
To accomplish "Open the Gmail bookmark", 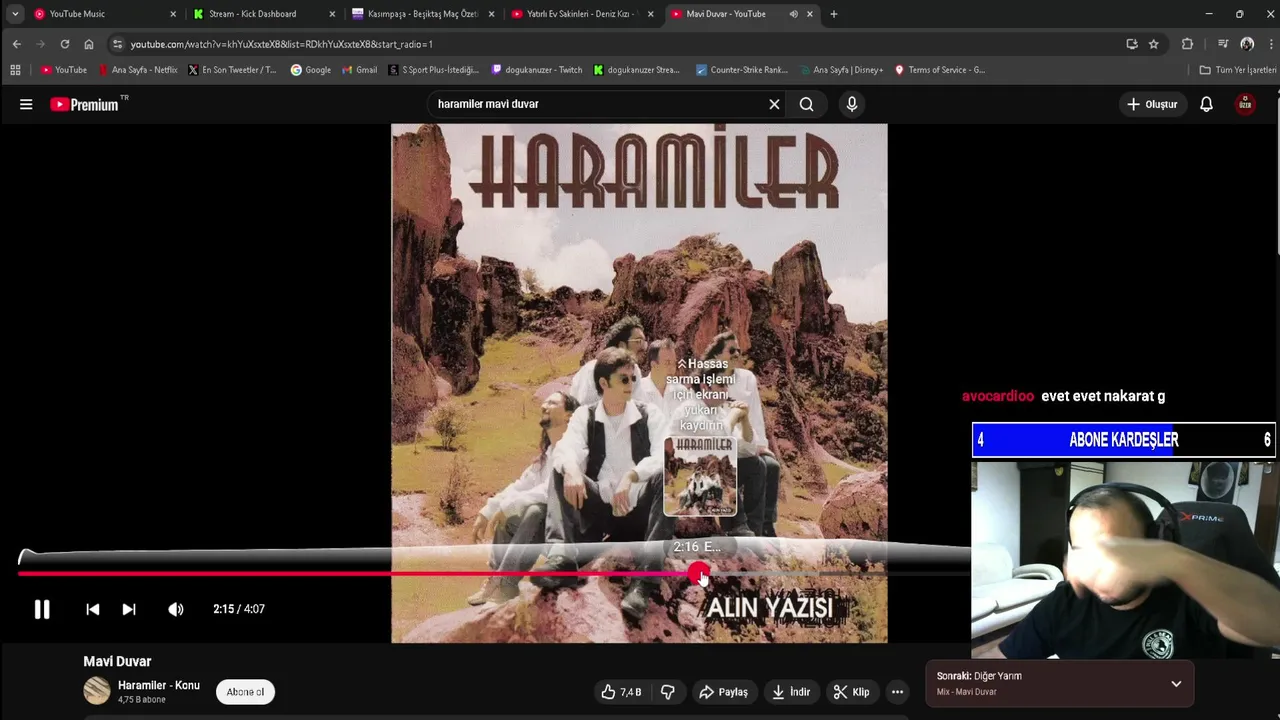I will pyautogui.click(x=360, y=70).
